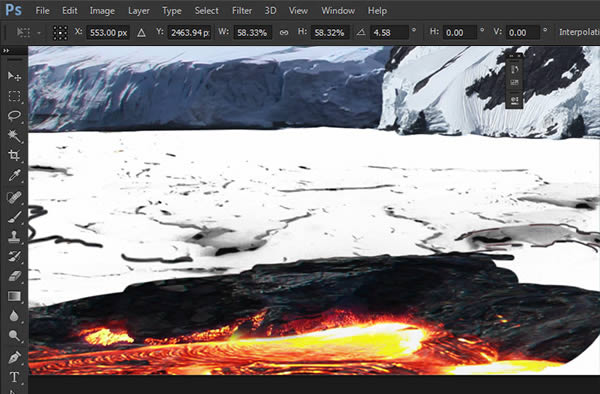Select the Eraser tool

(14, 276)
